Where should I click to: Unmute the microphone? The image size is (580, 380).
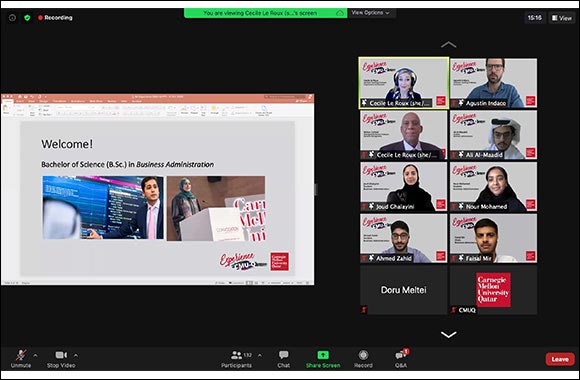pos(21,359)
